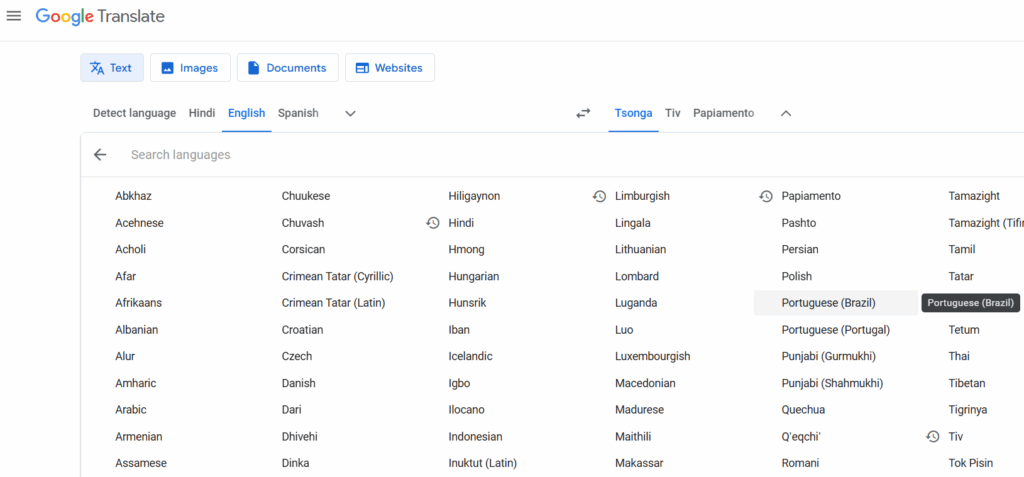1024x477 pixels.
Task: Click the history icon beside Hindi
Action: [x=432, y=223]
